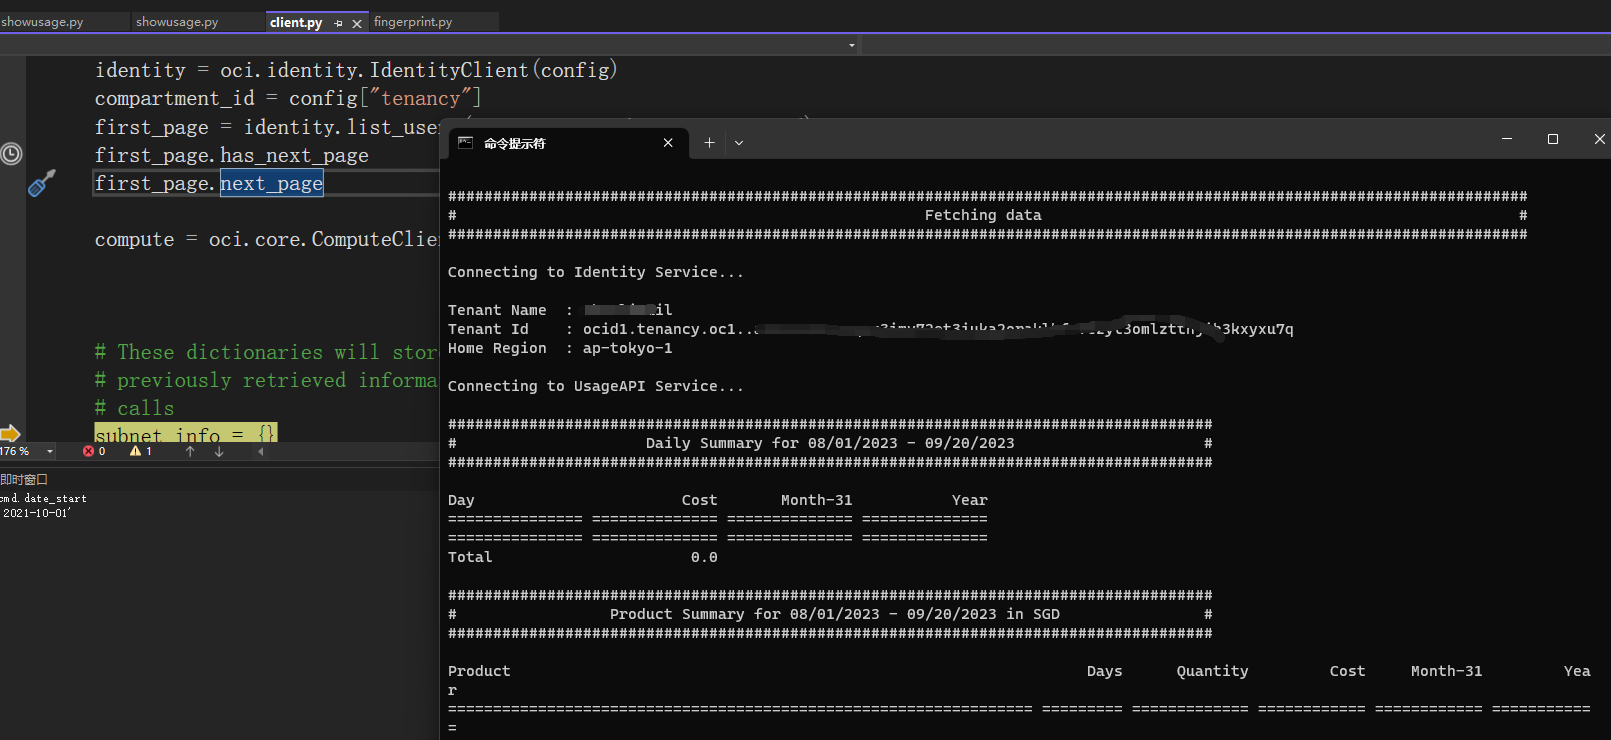This screenshot has width=1611, height=740.
Task: Switch to the client.py editor tab
Action: pos(296,22)
